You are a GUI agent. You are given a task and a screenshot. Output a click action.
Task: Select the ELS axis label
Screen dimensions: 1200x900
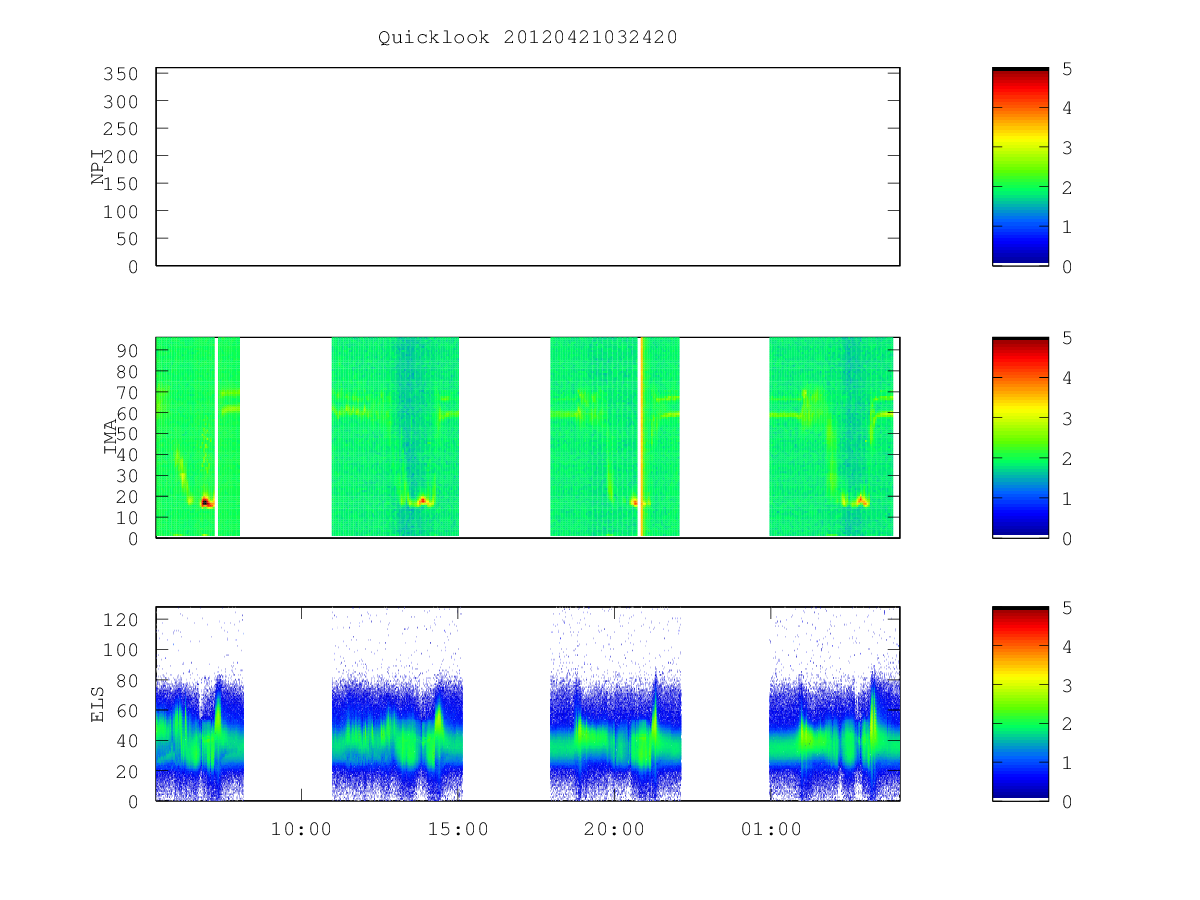point(98,704)
